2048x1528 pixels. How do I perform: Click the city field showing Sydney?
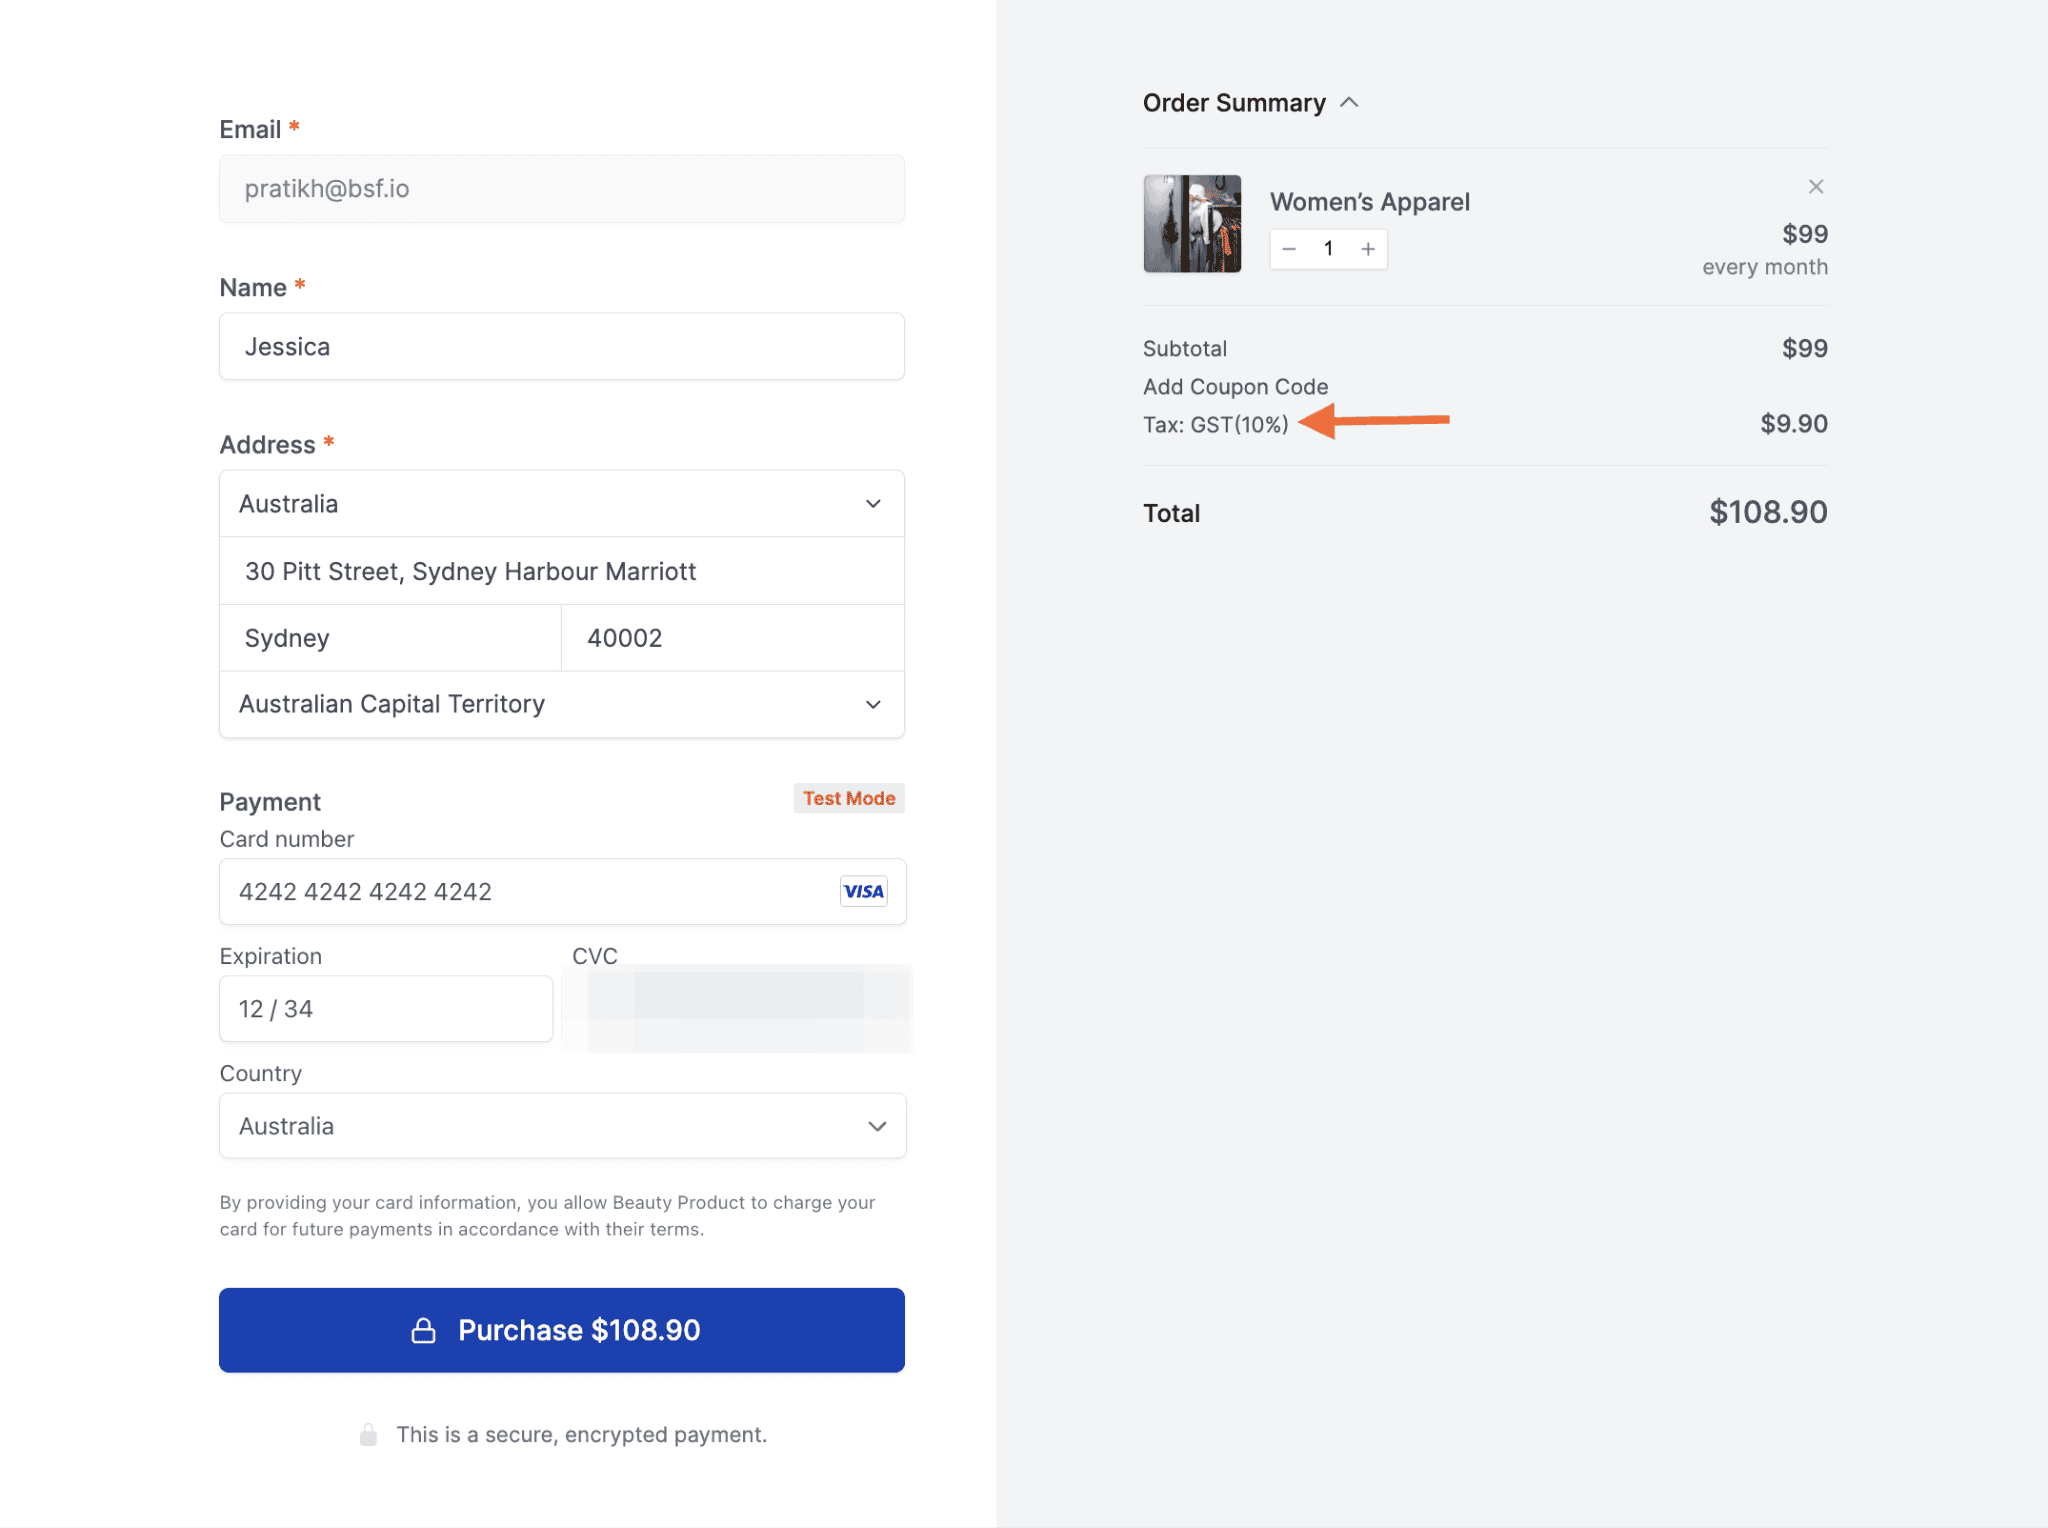[x=390, y=638]
